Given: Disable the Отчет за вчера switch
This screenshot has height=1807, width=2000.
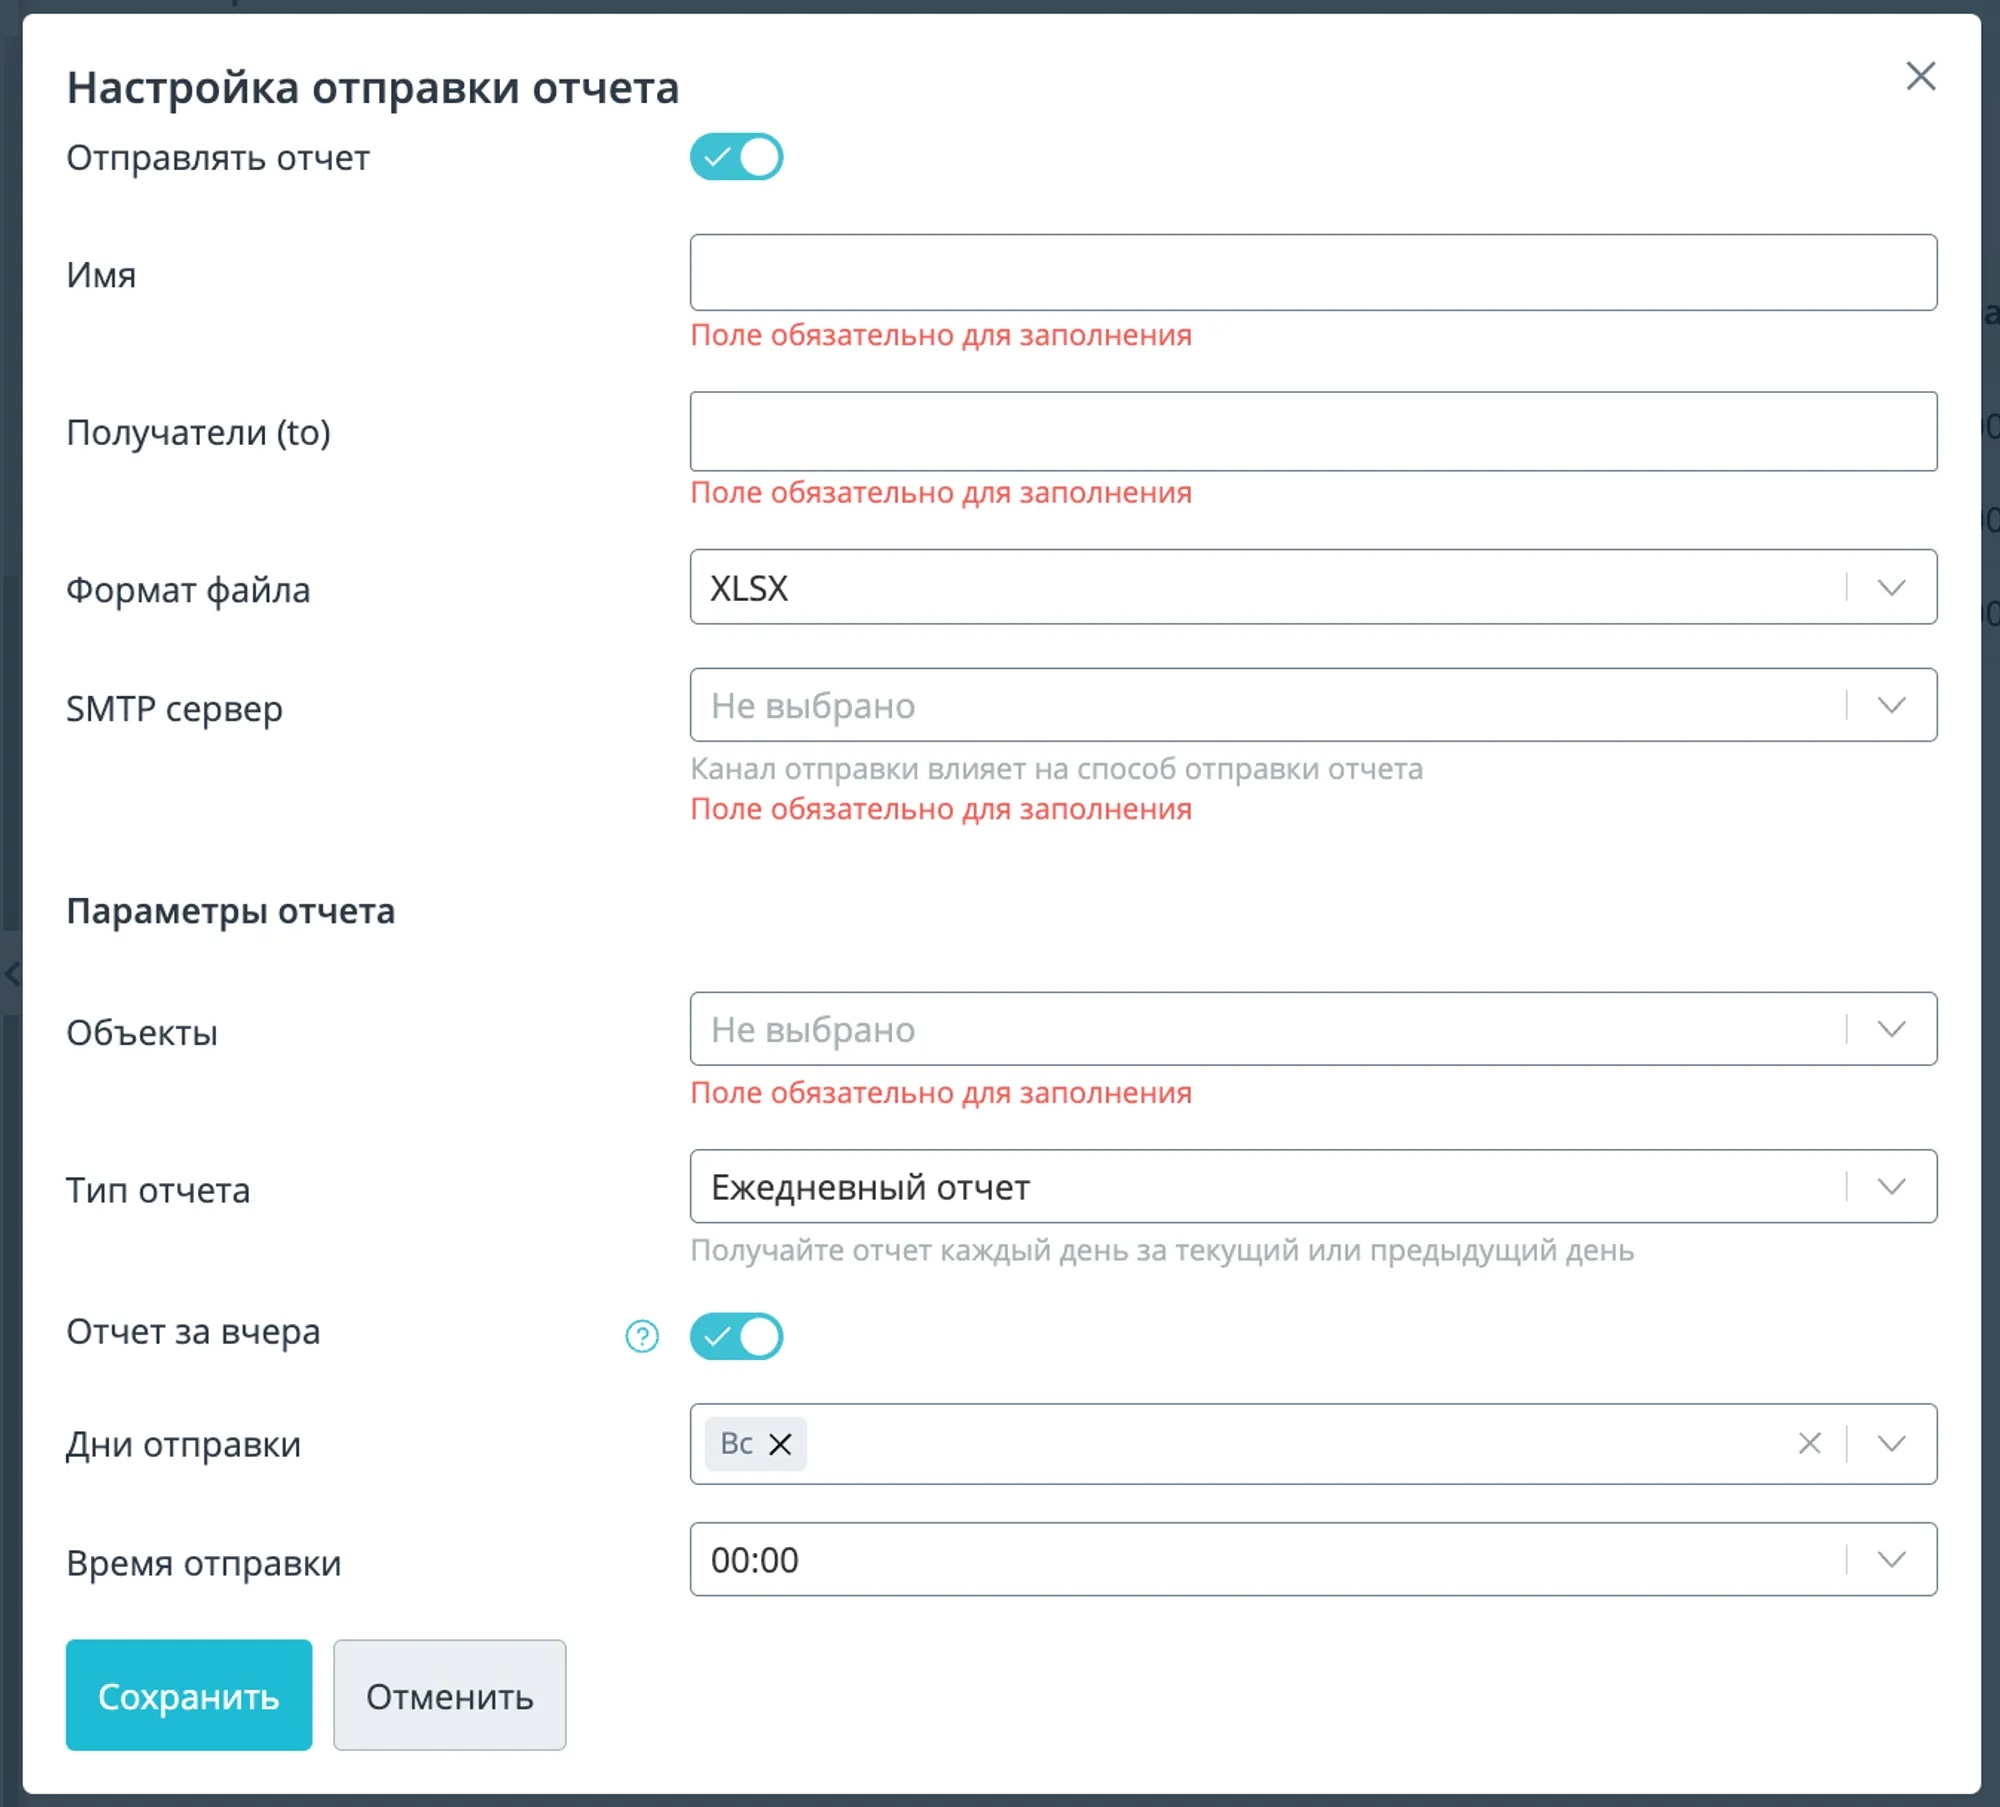Looking at the screenshot, I should point(736,1336).
